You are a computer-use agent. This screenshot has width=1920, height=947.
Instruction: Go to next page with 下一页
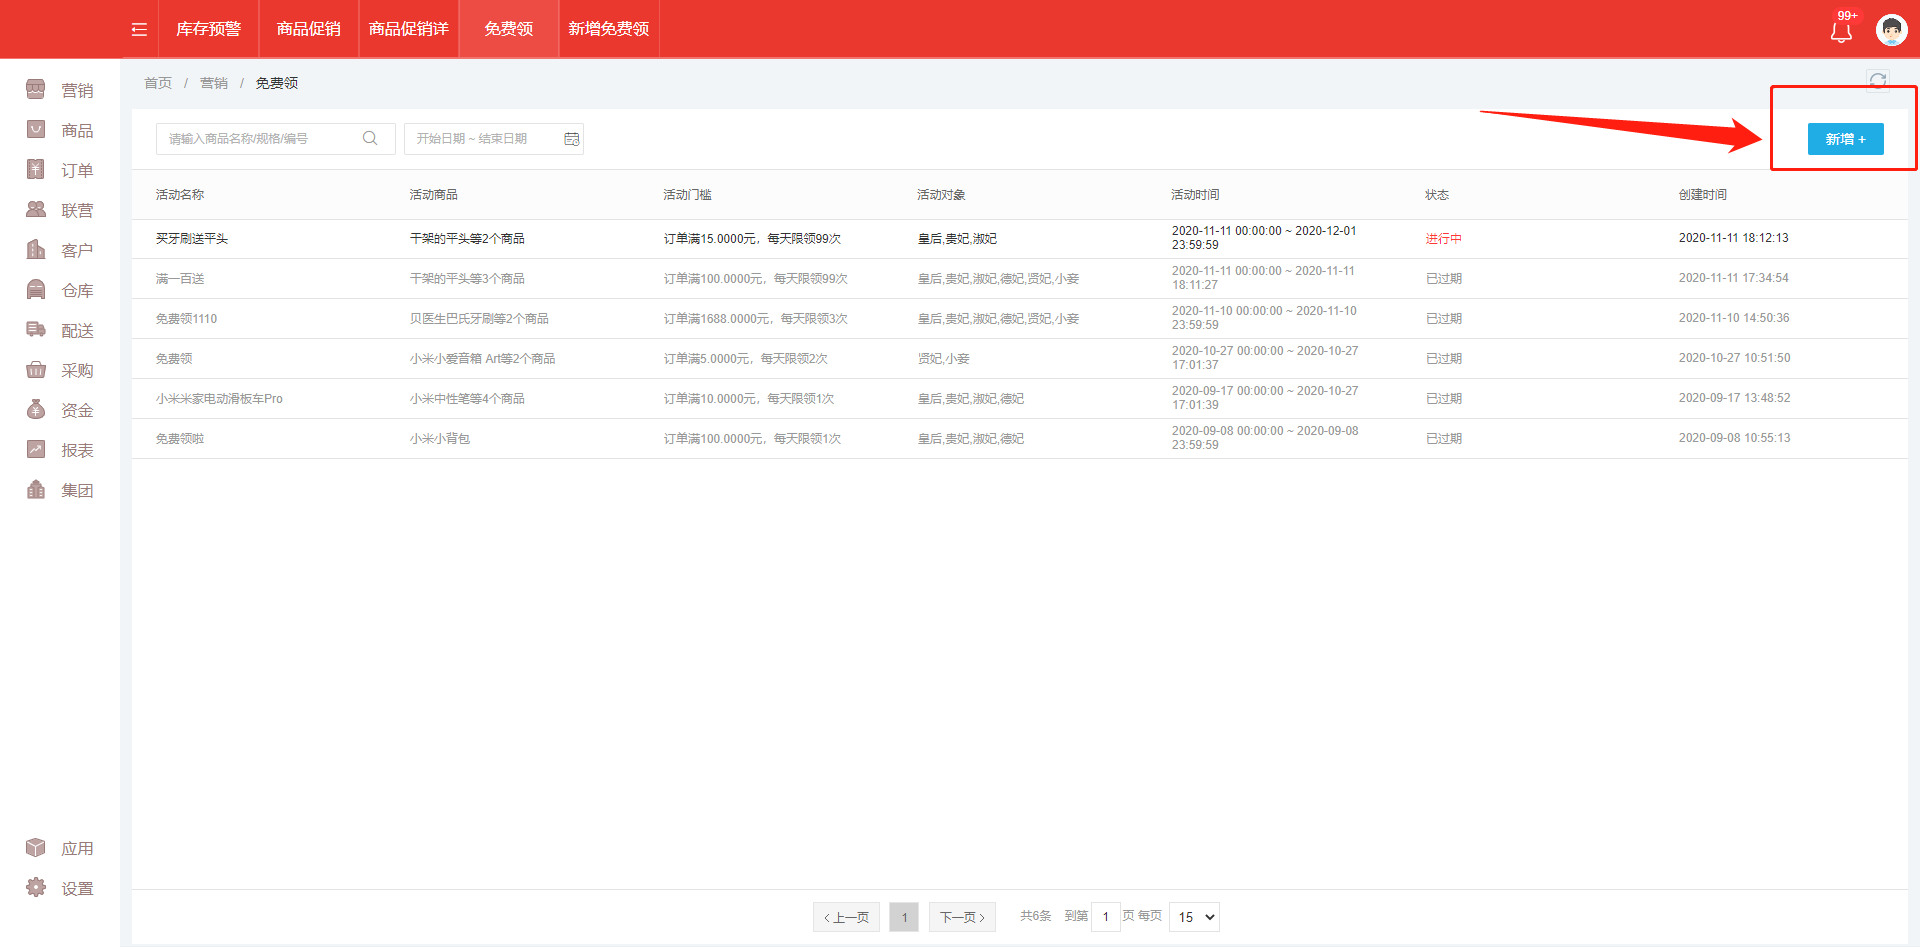click(x=962, y=917)
